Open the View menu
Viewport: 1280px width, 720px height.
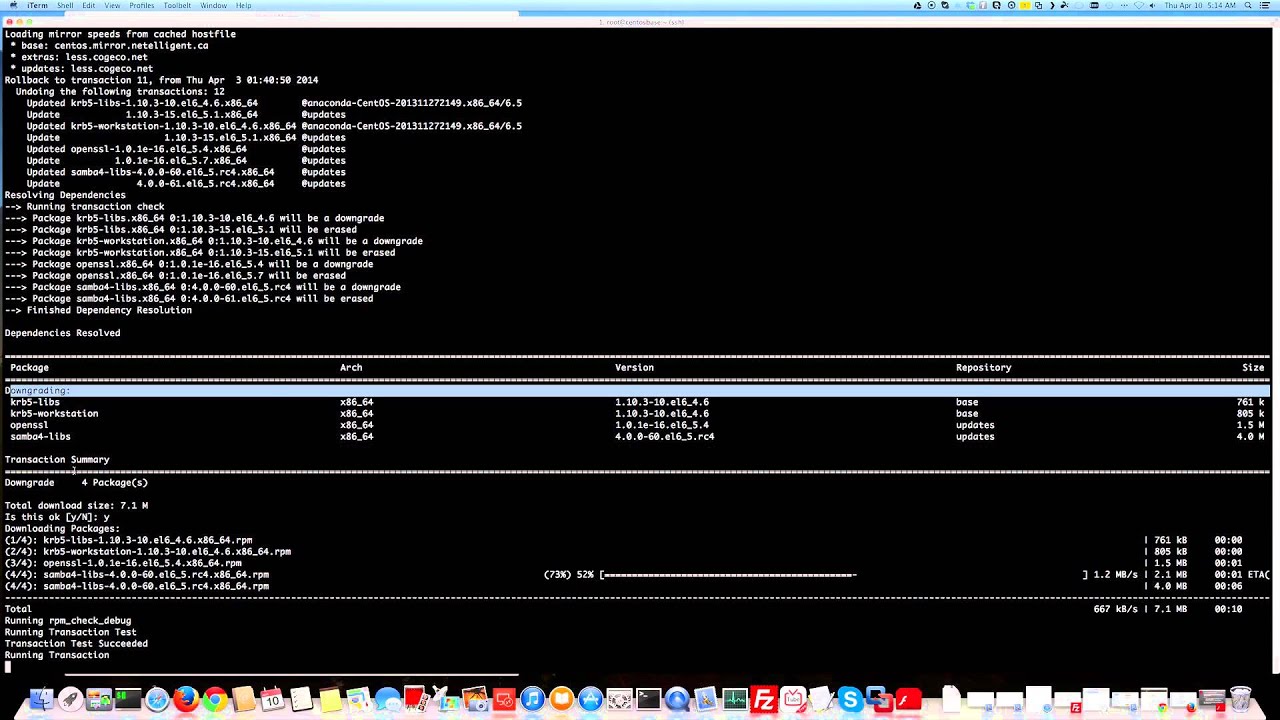click(x=112, y=5)
